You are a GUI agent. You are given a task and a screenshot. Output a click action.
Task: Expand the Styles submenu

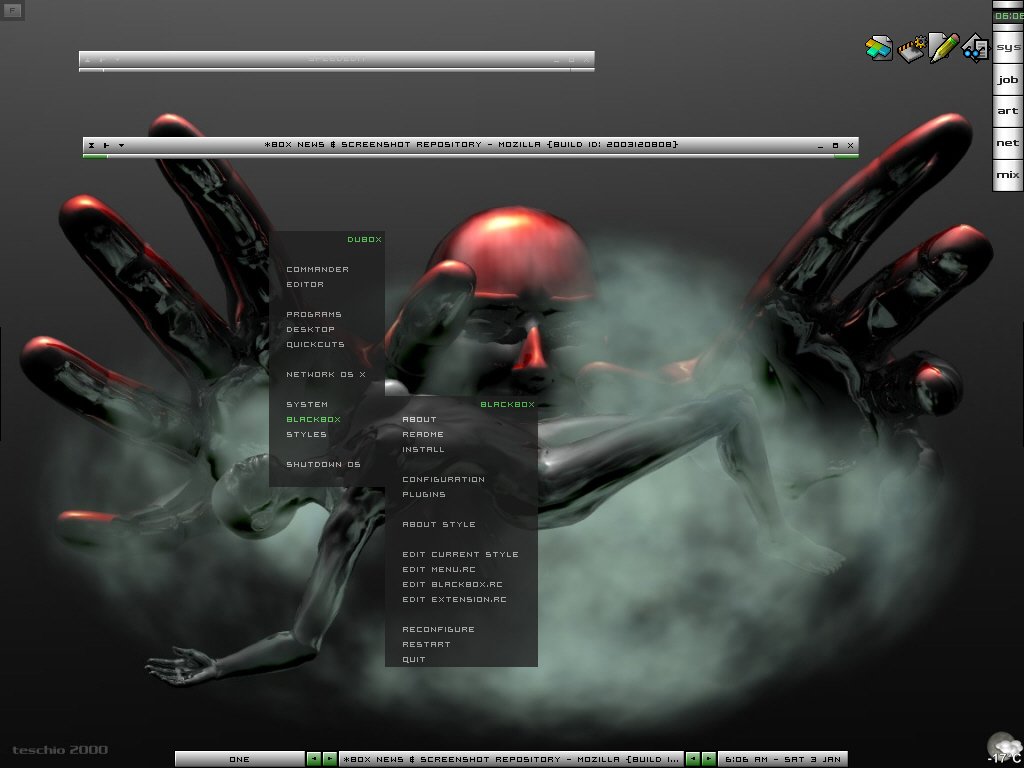click(x=306, y=434)
